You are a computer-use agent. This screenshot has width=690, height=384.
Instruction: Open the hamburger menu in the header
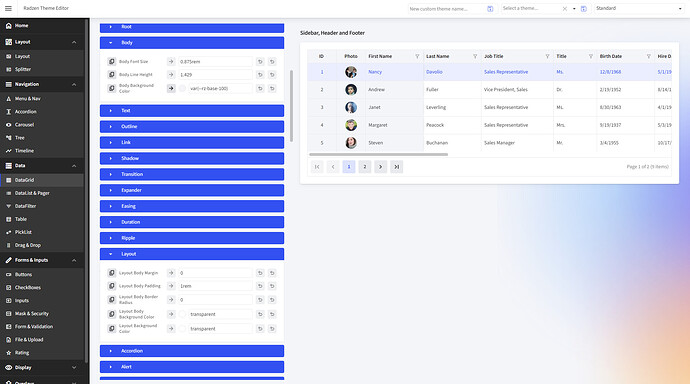8,8
